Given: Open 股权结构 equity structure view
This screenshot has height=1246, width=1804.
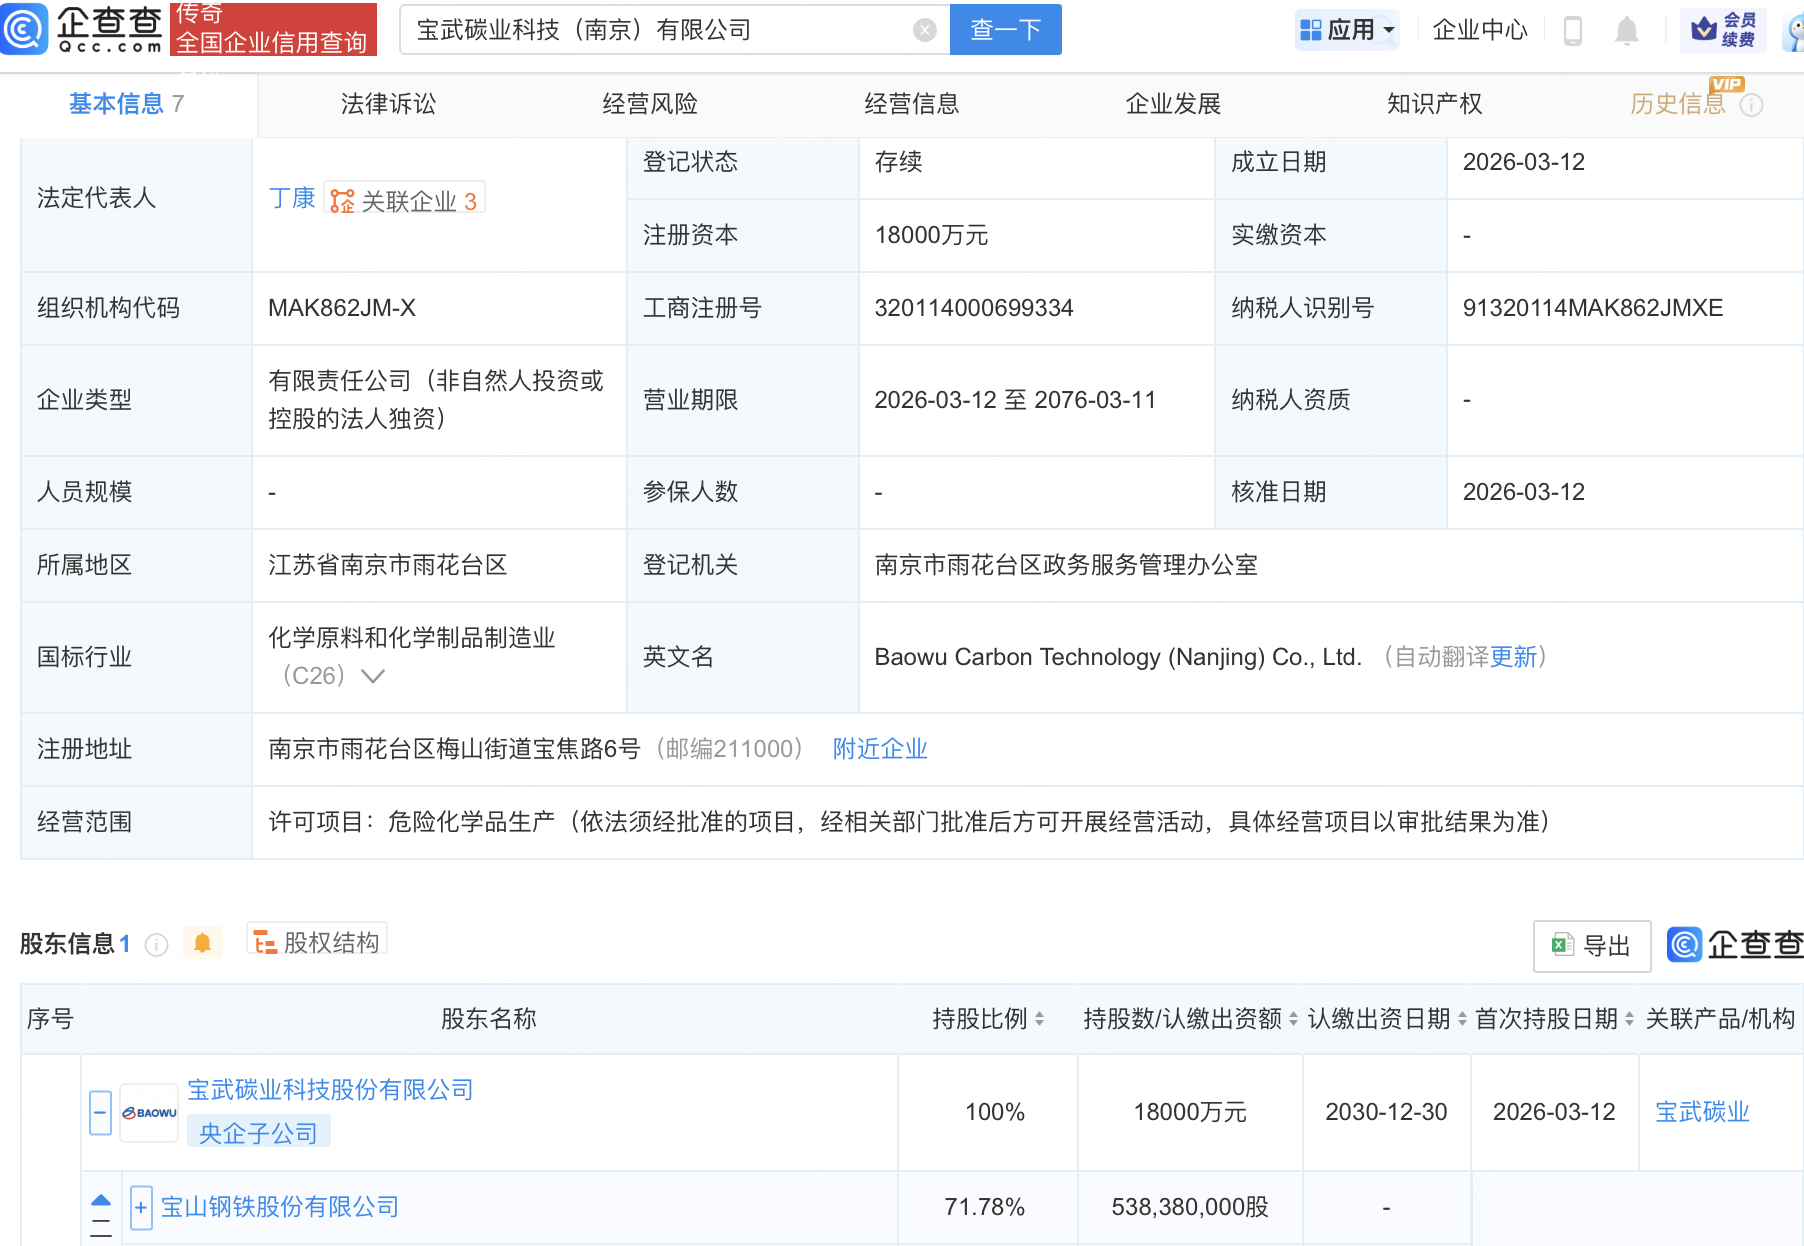Looking at the screenshot, I should tap(316, 941).
